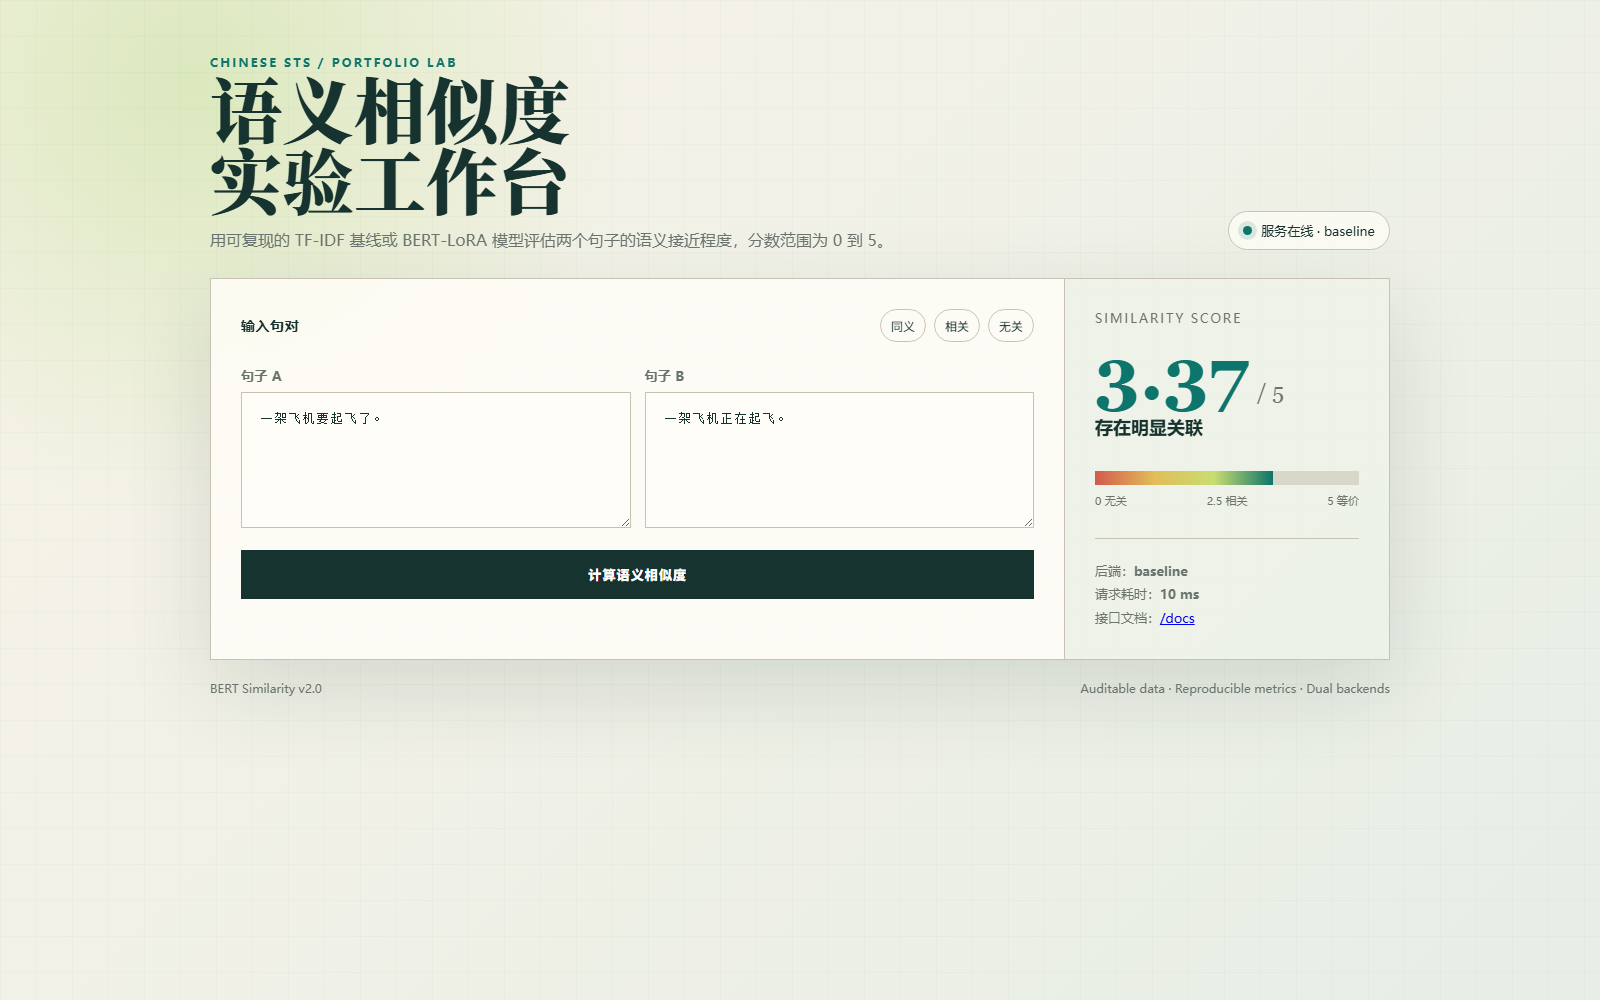Click the 2.5 相关 scale label
Image resolution: width=1600 pixels, height=1000 pixels.
[1227, 501]
